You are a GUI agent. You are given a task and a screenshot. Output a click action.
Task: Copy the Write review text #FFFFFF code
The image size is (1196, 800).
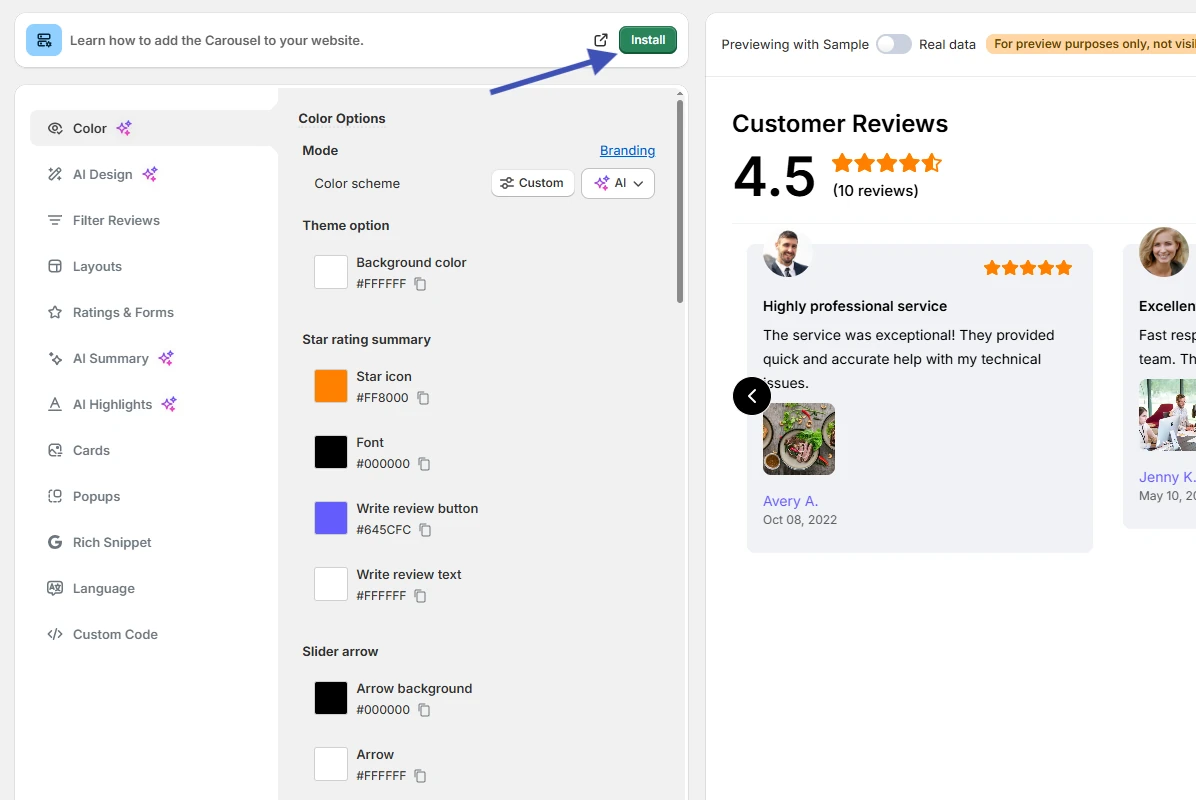[x=420, y=596]
